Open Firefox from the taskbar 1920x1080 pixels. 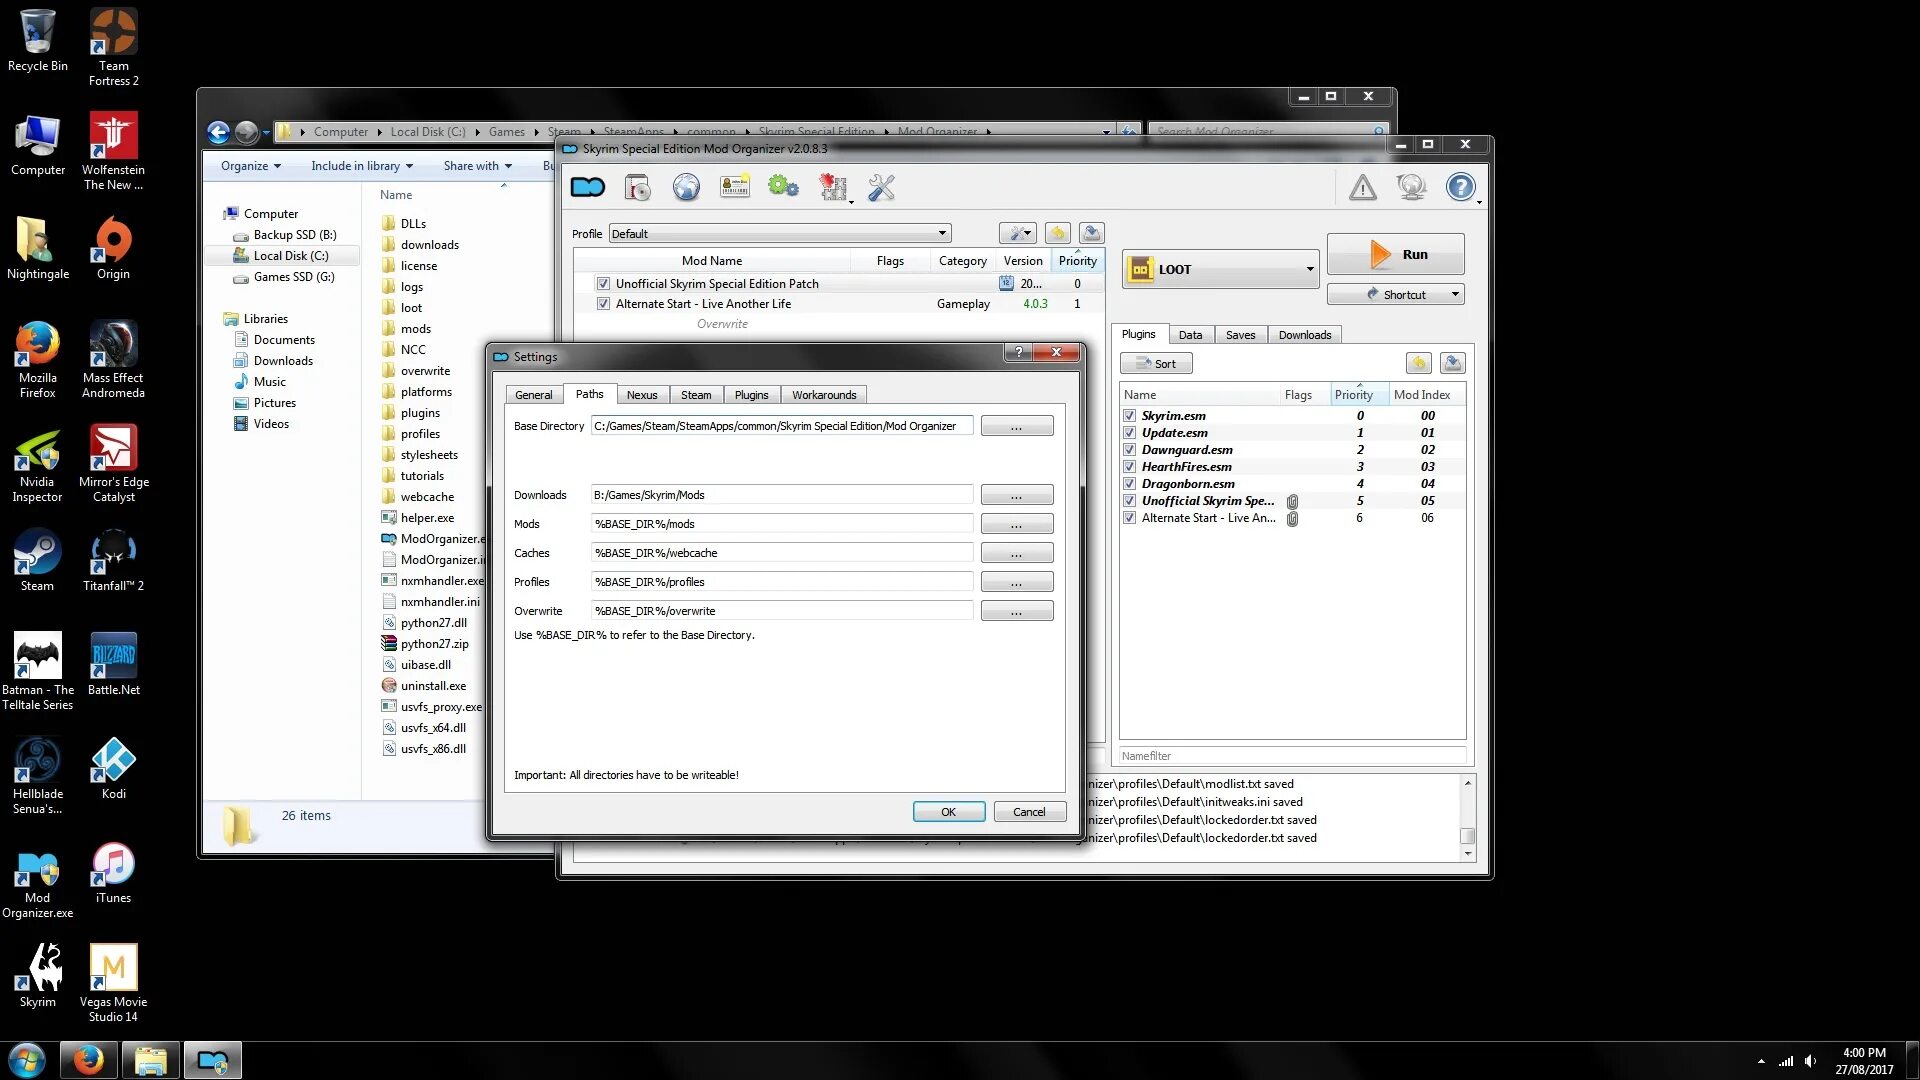(x=88, y=1060)
